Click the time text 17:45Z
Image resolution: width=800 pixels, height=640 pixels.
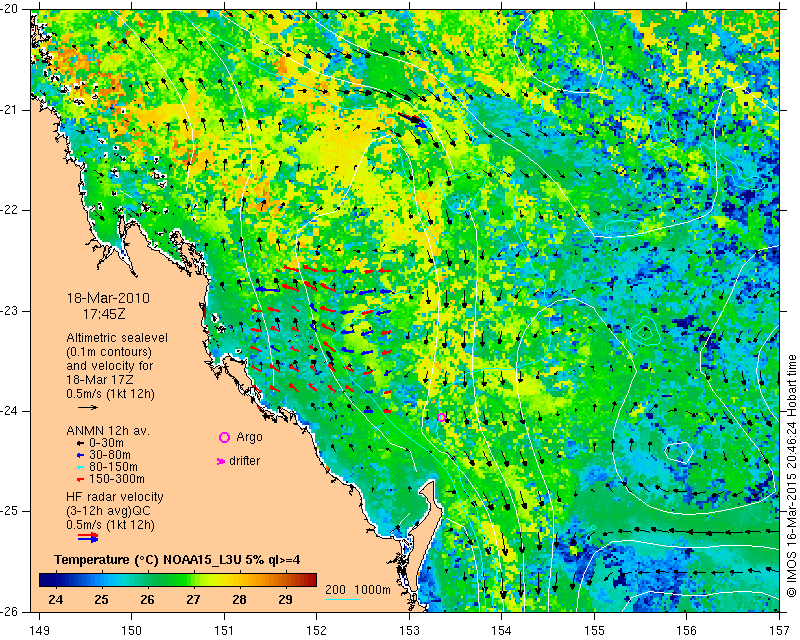click(104, 314)
